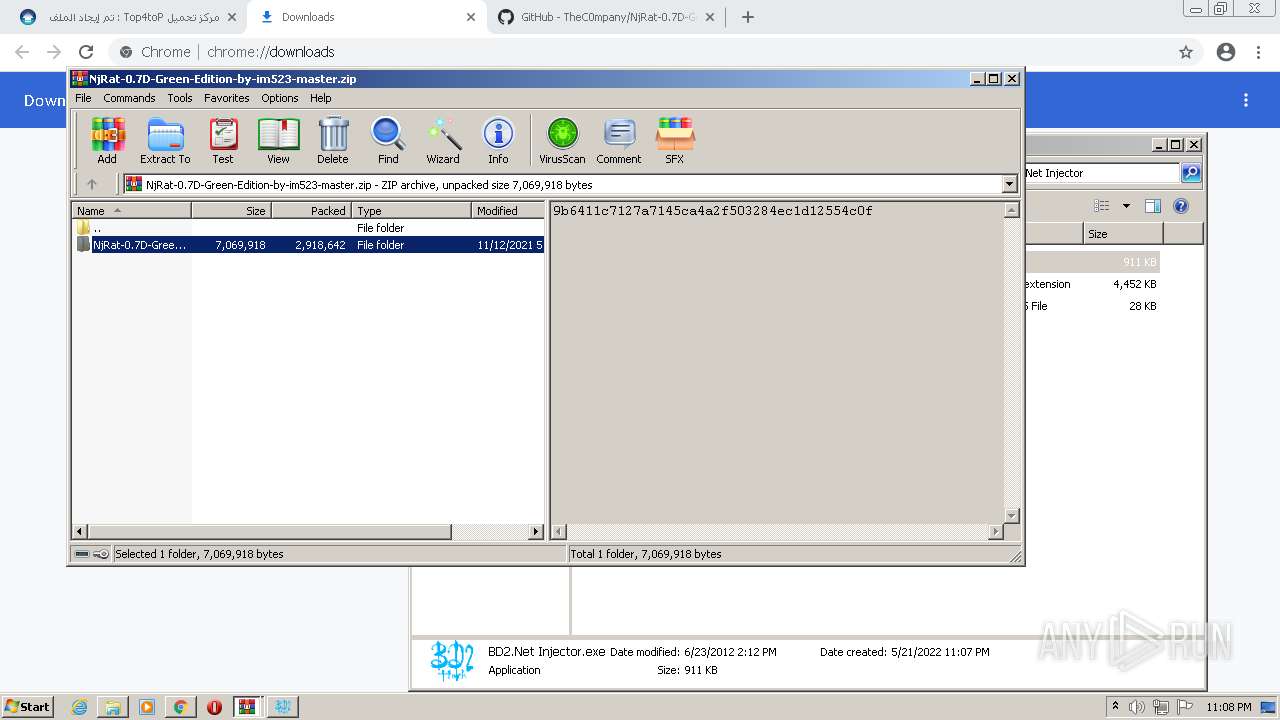
Task: Click Explorer search box 'Net Injector'
Action: click(x=1101, y=173)
